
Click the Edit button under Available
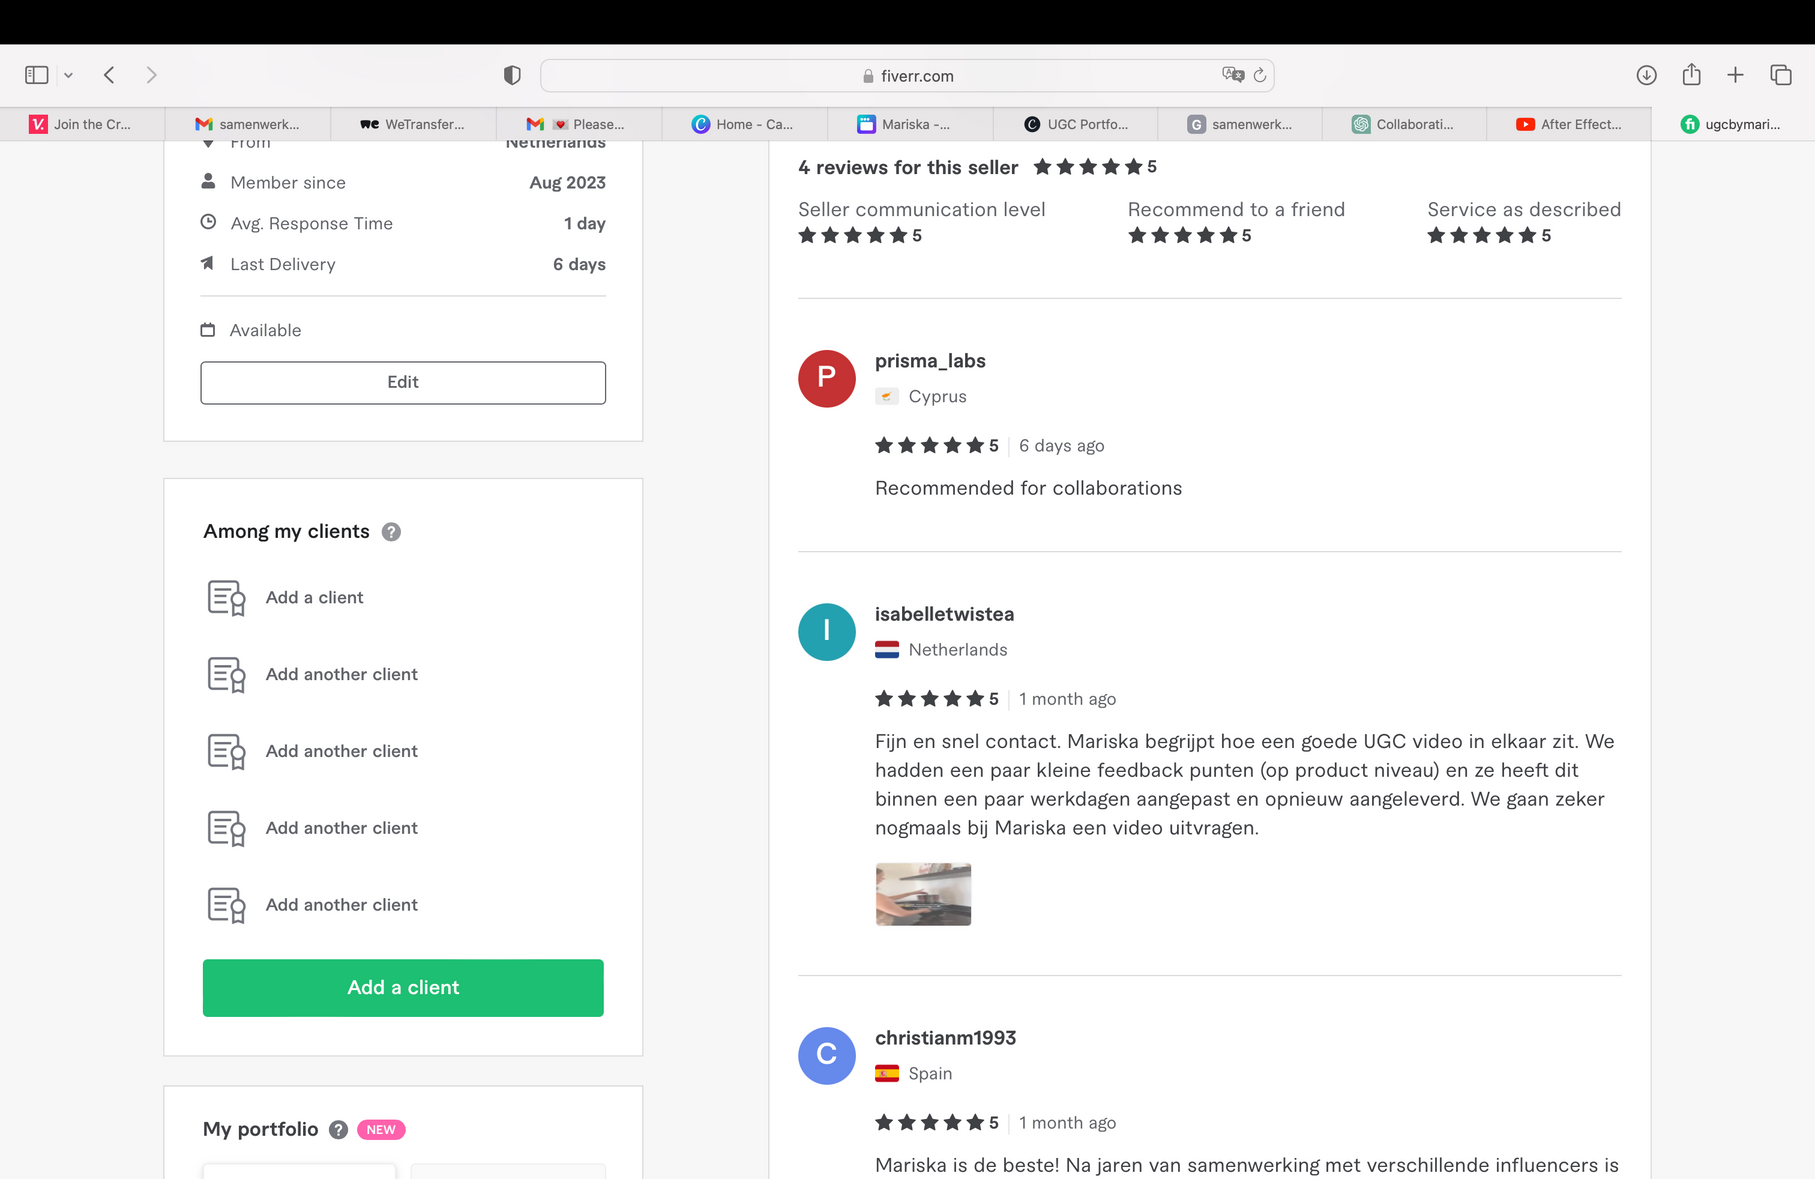point(403,382)
